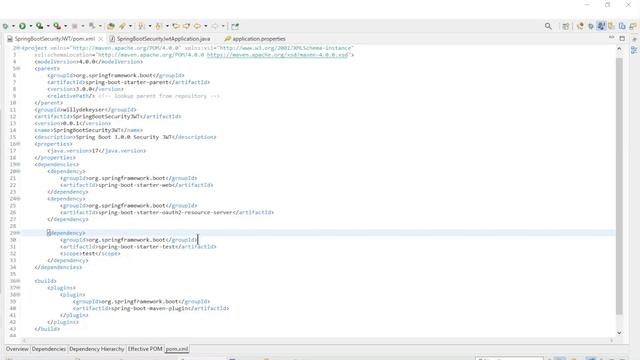
Task: Jump to Next Annotation icon
Action: [141, 26]
